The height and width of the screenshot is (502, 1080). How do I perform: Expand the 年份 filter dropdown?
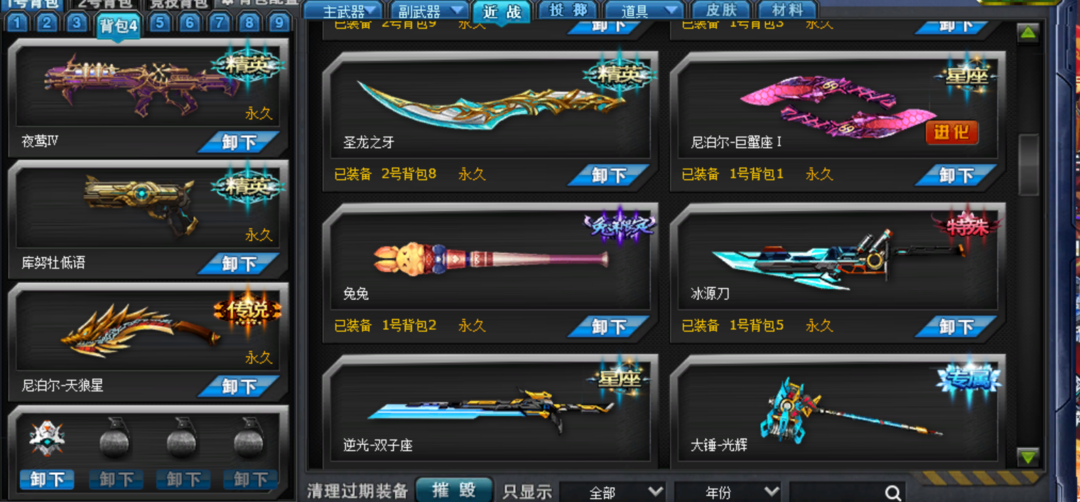pyautogui.click(x=727, y=492)
